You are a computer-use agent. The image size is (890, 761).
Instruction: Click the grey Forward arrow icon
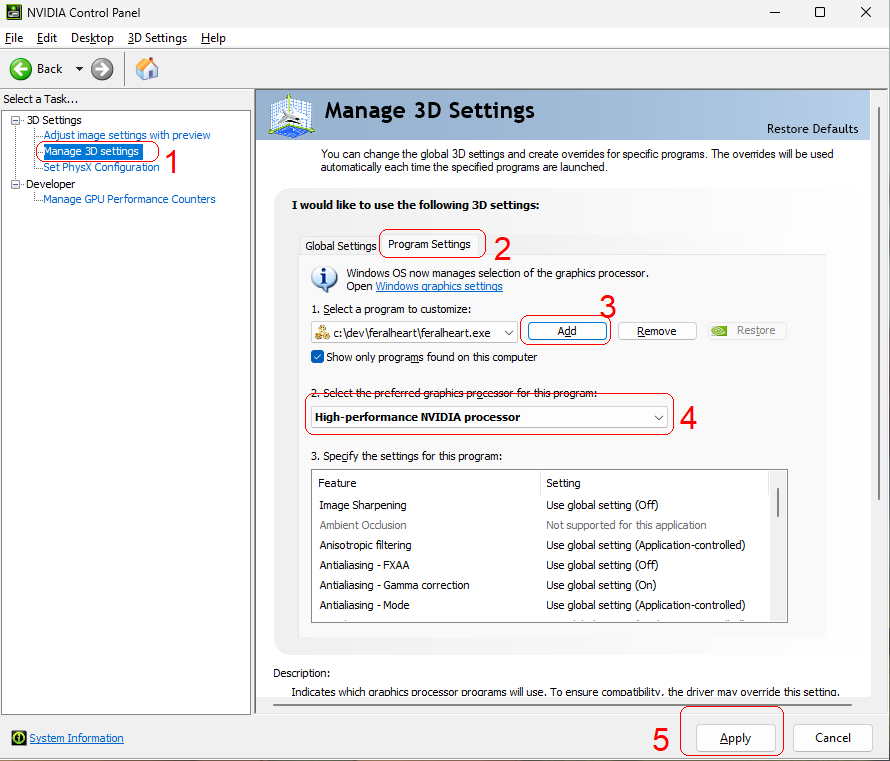click(102, 69)
